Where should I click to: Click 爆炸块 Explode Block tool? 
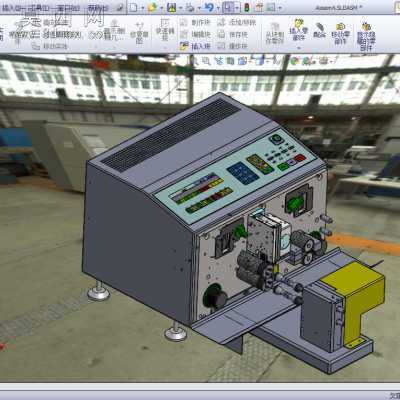click(x=233, y=46)
